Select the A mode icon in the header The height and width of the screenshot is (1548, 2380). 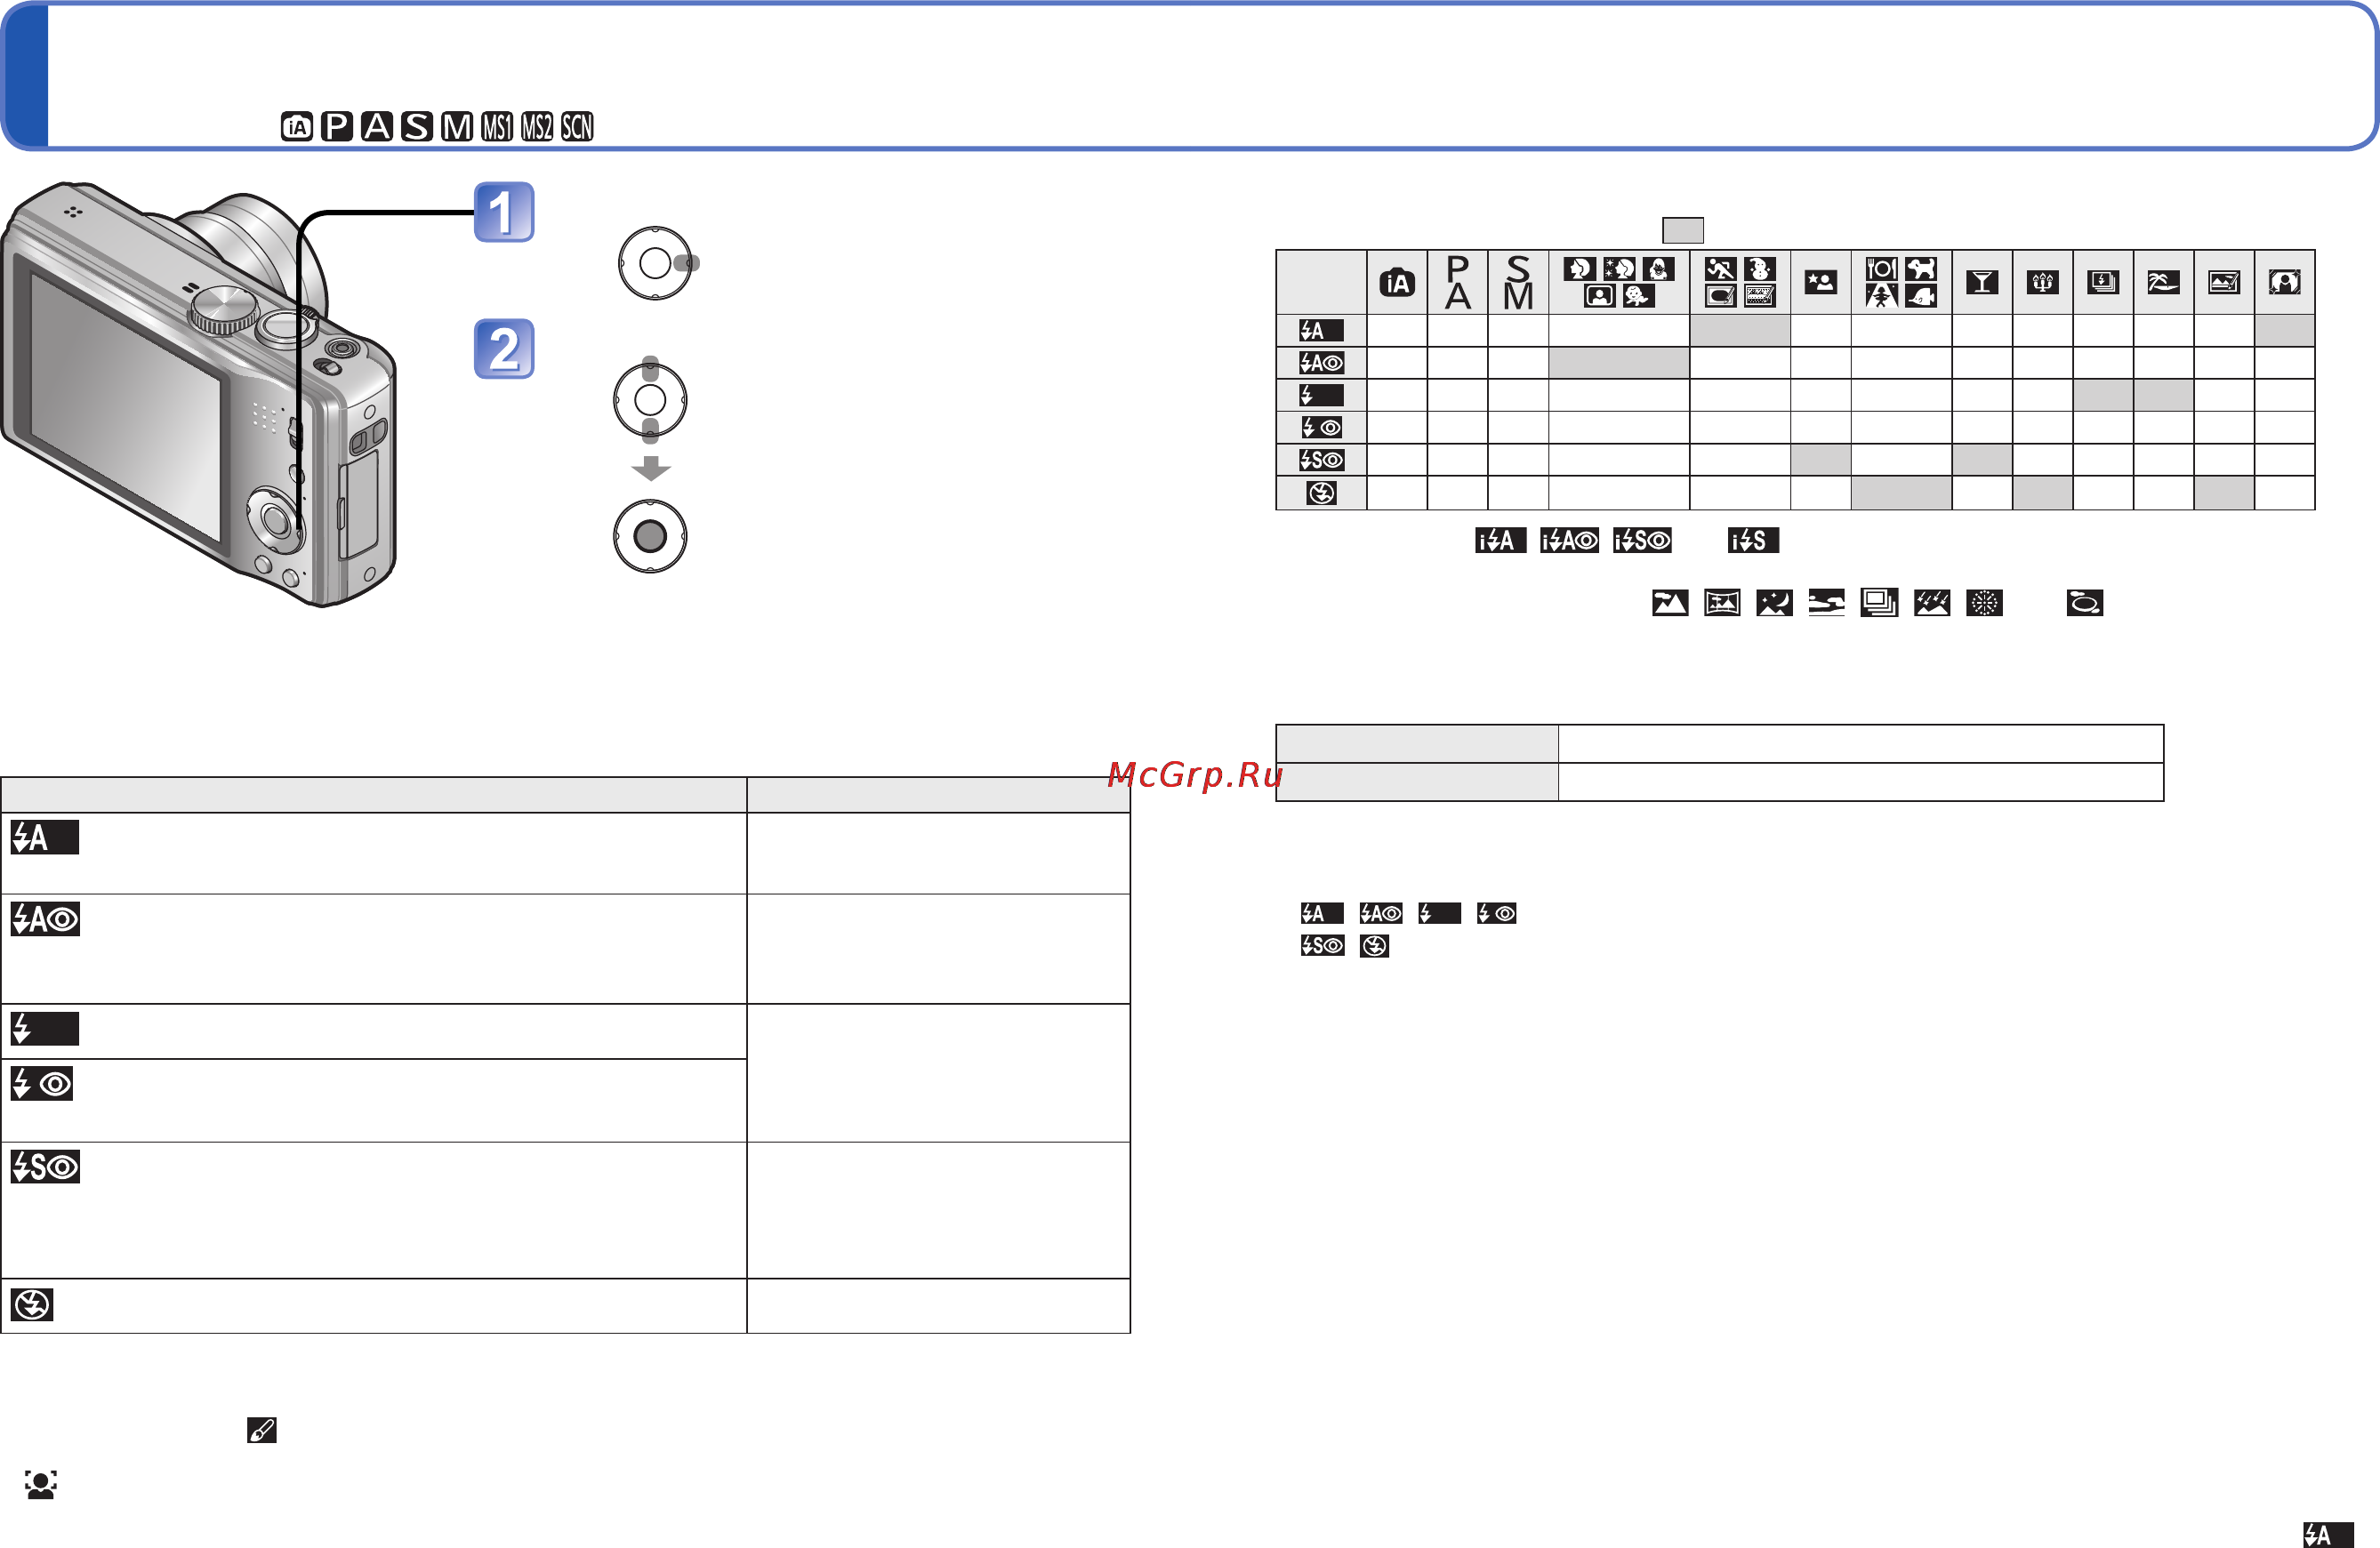[x=377, y=127]
